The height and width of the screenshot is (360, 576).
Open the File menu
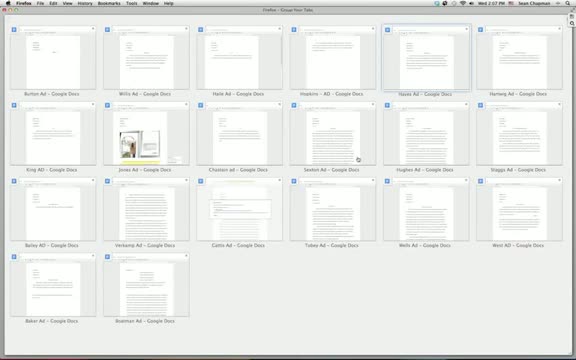(40, 3)
